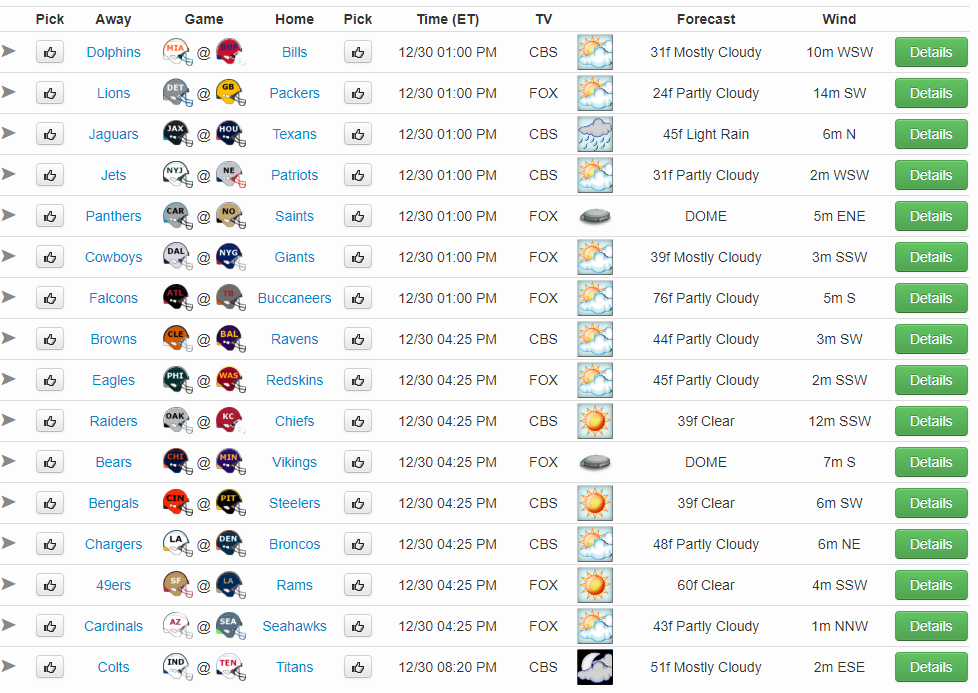Expand the Falcons at Buccaneers row arrow

[x=8, y=296]
